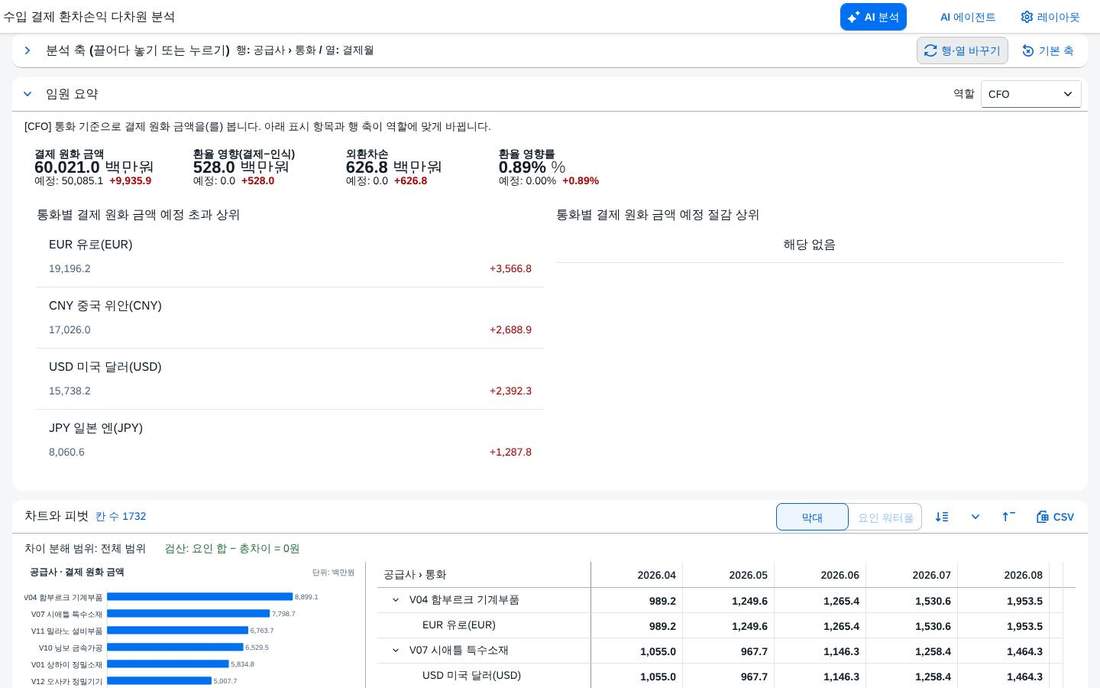Open the 역할 CFO dropdown
Viewport: 1100px width, 688px height.
coord(1031,94)
